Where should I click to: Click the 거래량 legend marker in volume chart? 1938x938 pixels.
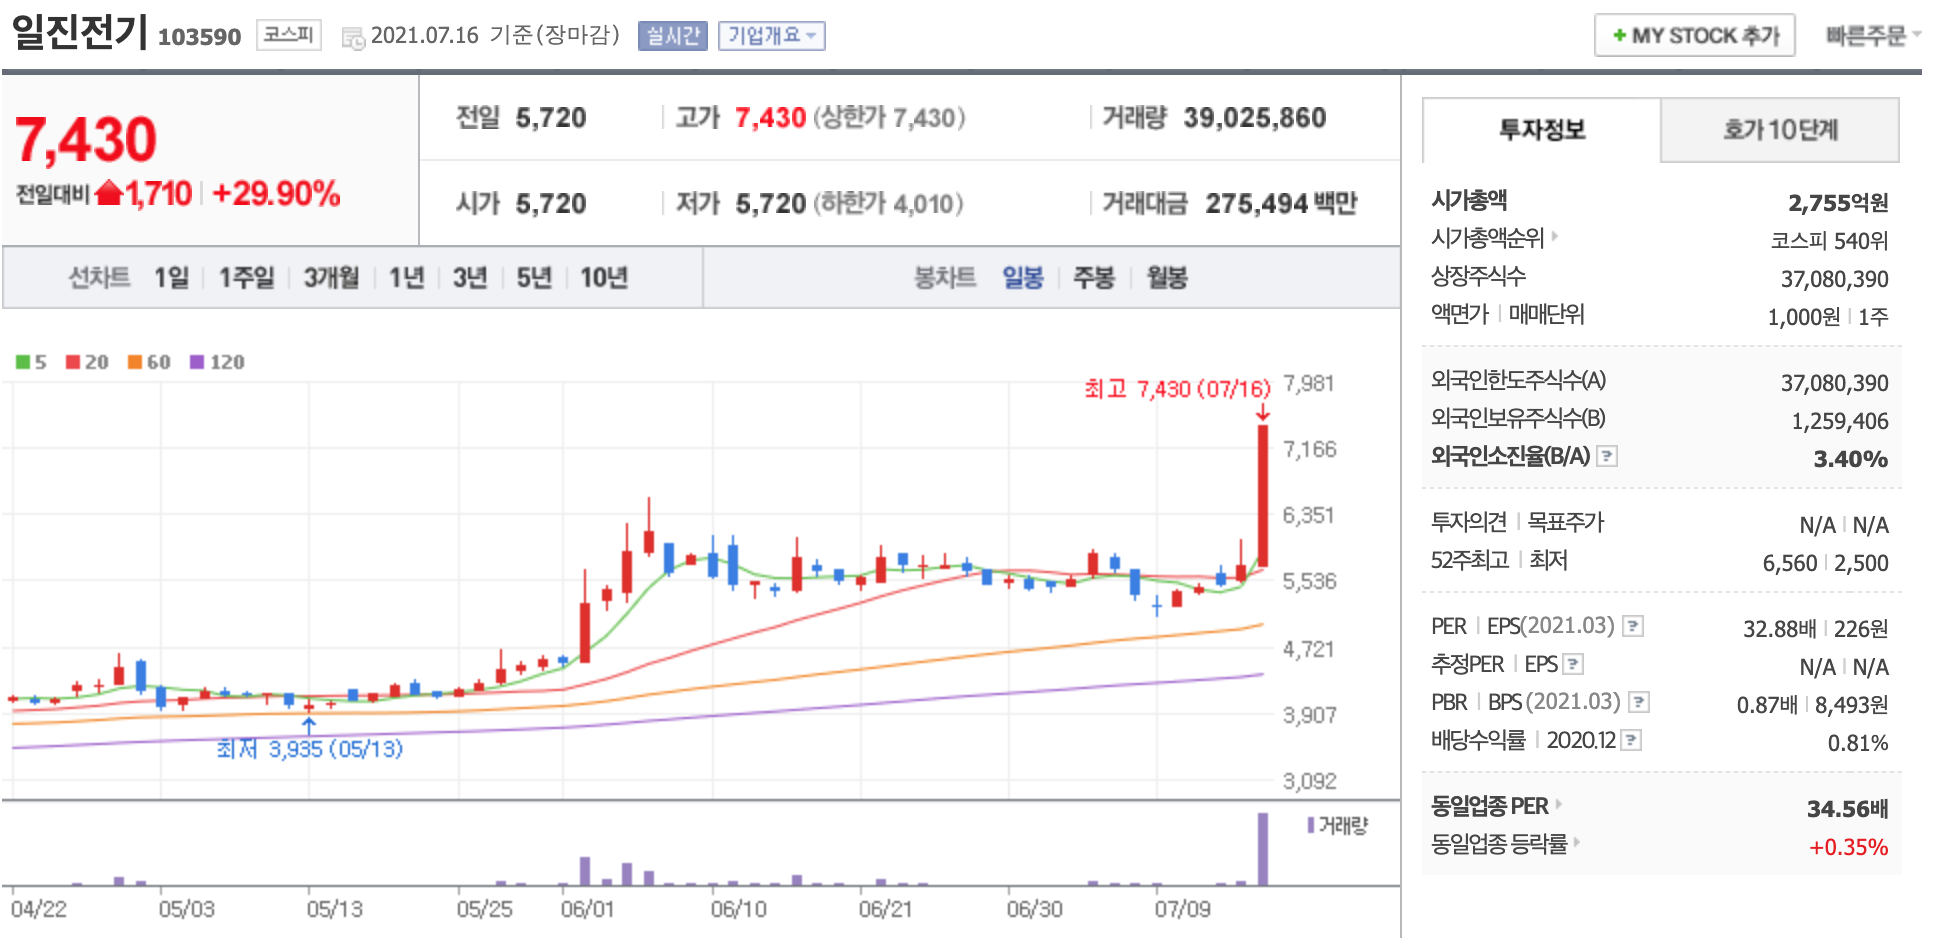[1311, 825]
